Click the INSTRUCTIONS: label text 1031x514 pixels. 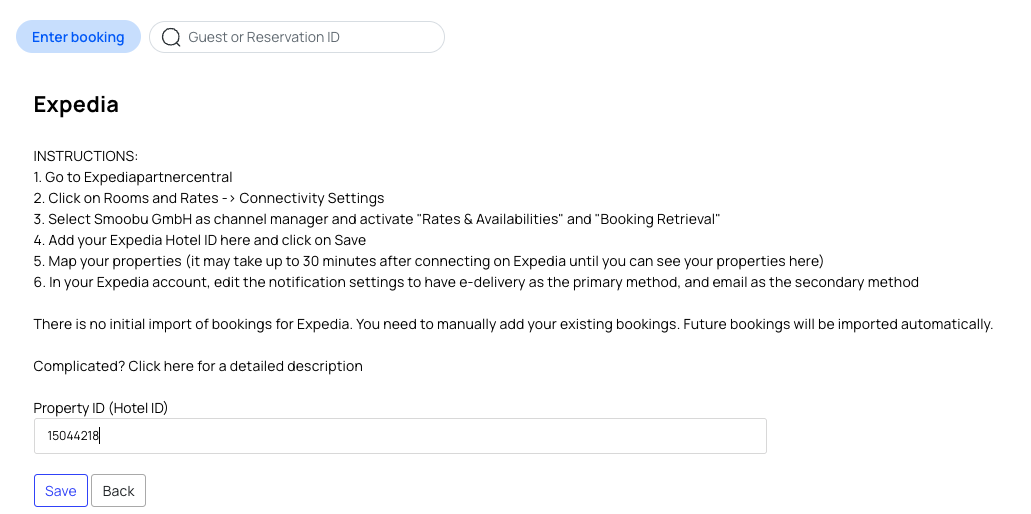point(85,156)
